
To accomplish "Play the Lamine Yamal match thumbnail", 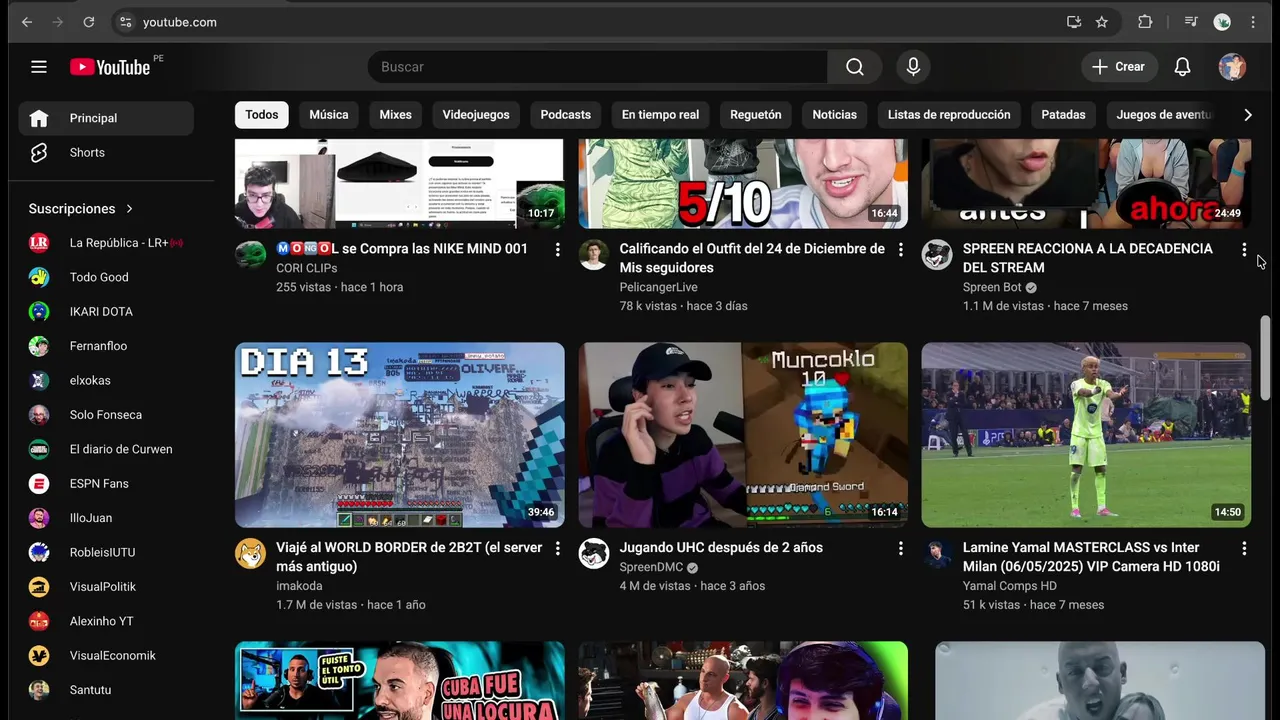I will point(1086,435).
